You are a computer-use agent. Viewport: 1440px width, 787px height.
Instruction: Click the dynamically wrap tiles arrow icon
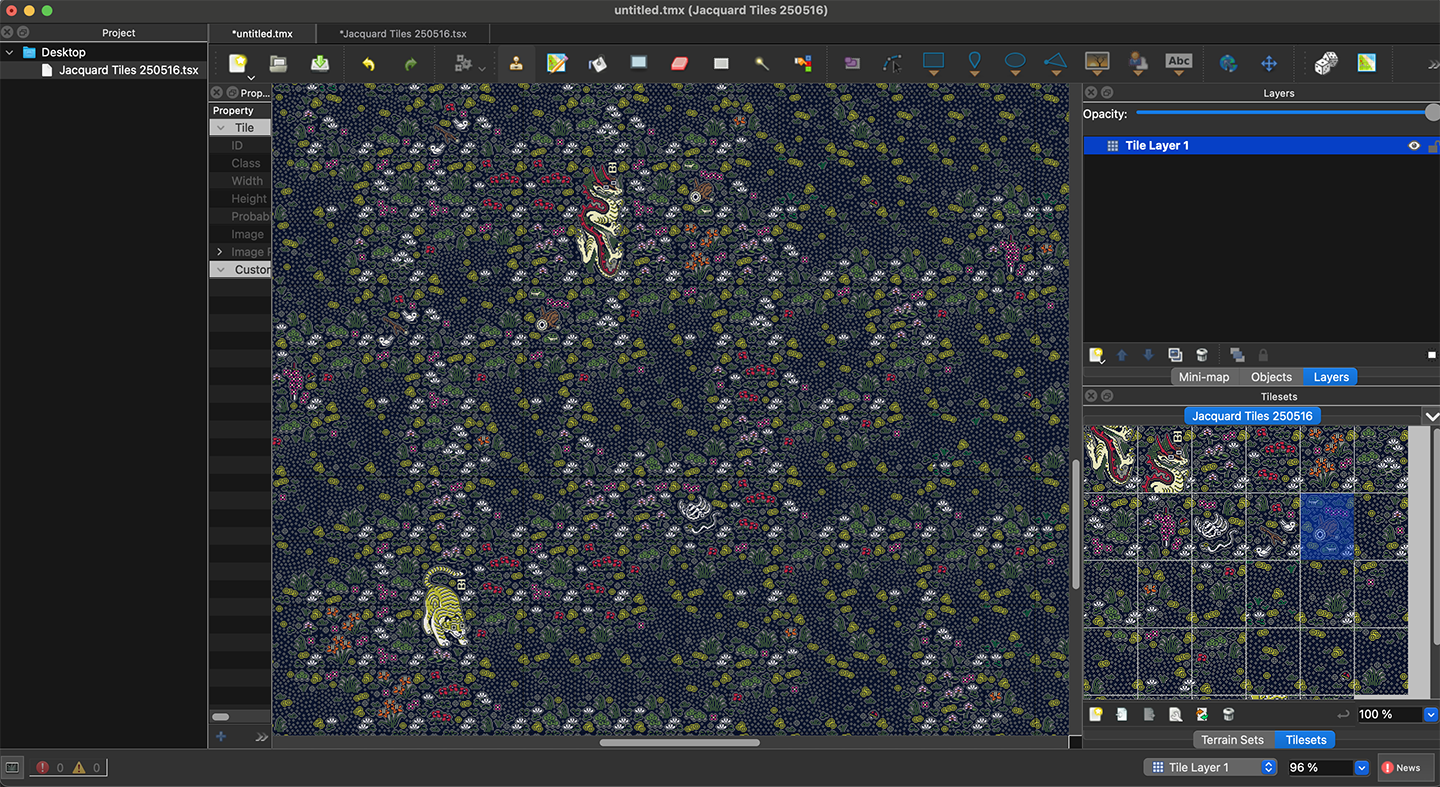(1344, 715)
